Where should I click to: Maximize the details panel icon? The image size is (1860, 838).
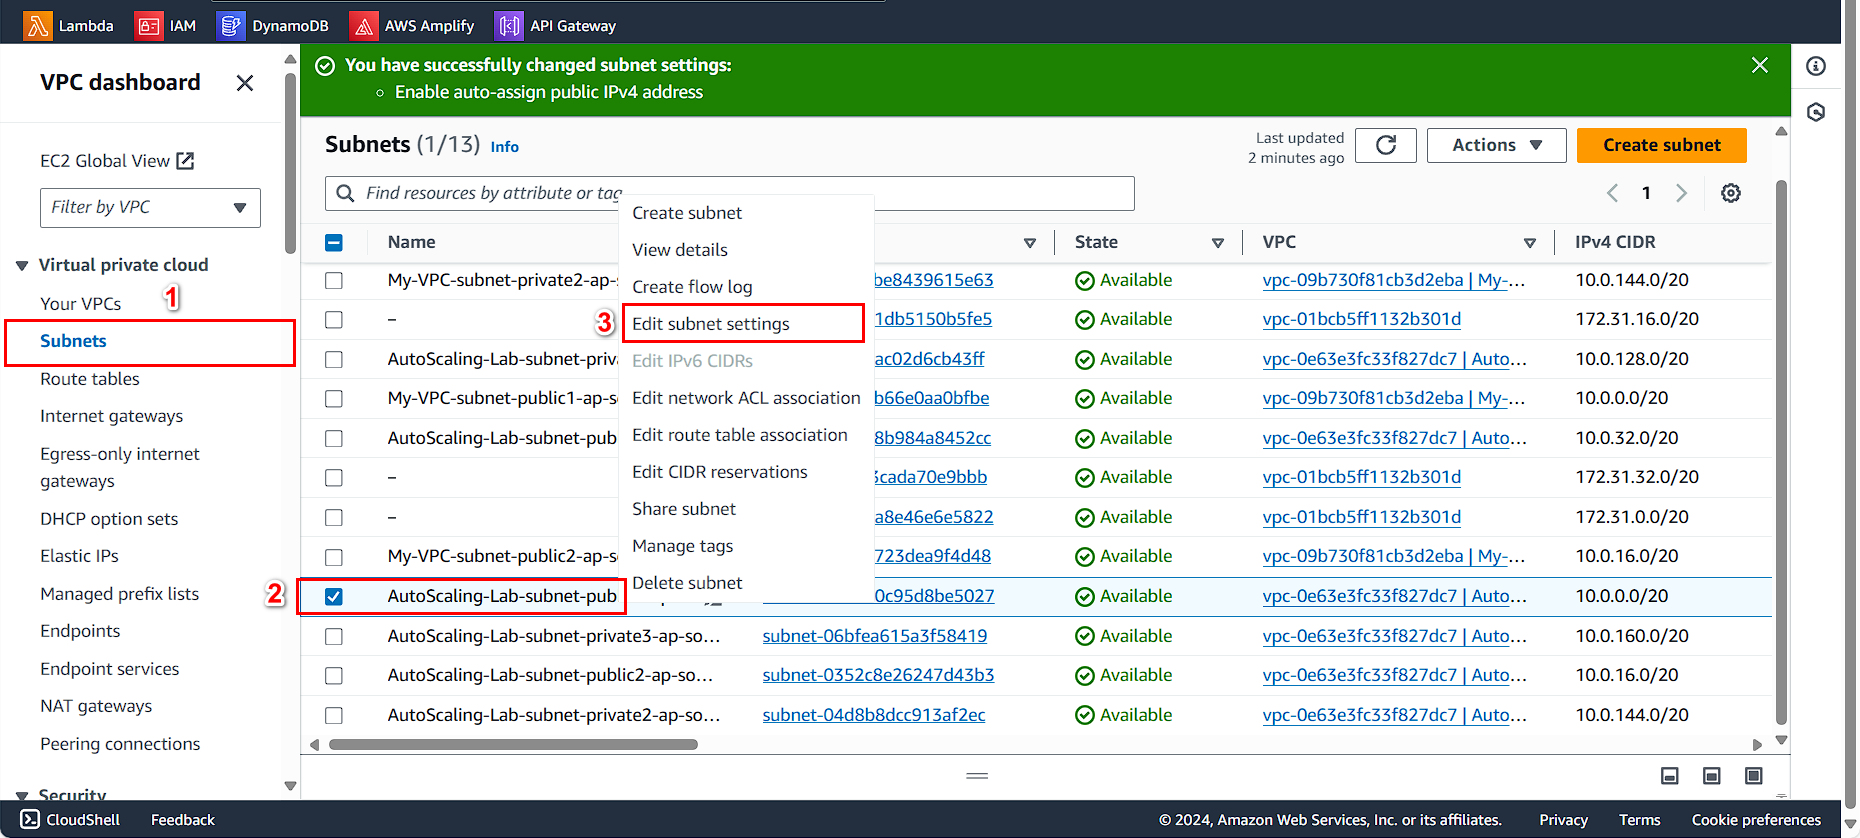point(1753,776)
